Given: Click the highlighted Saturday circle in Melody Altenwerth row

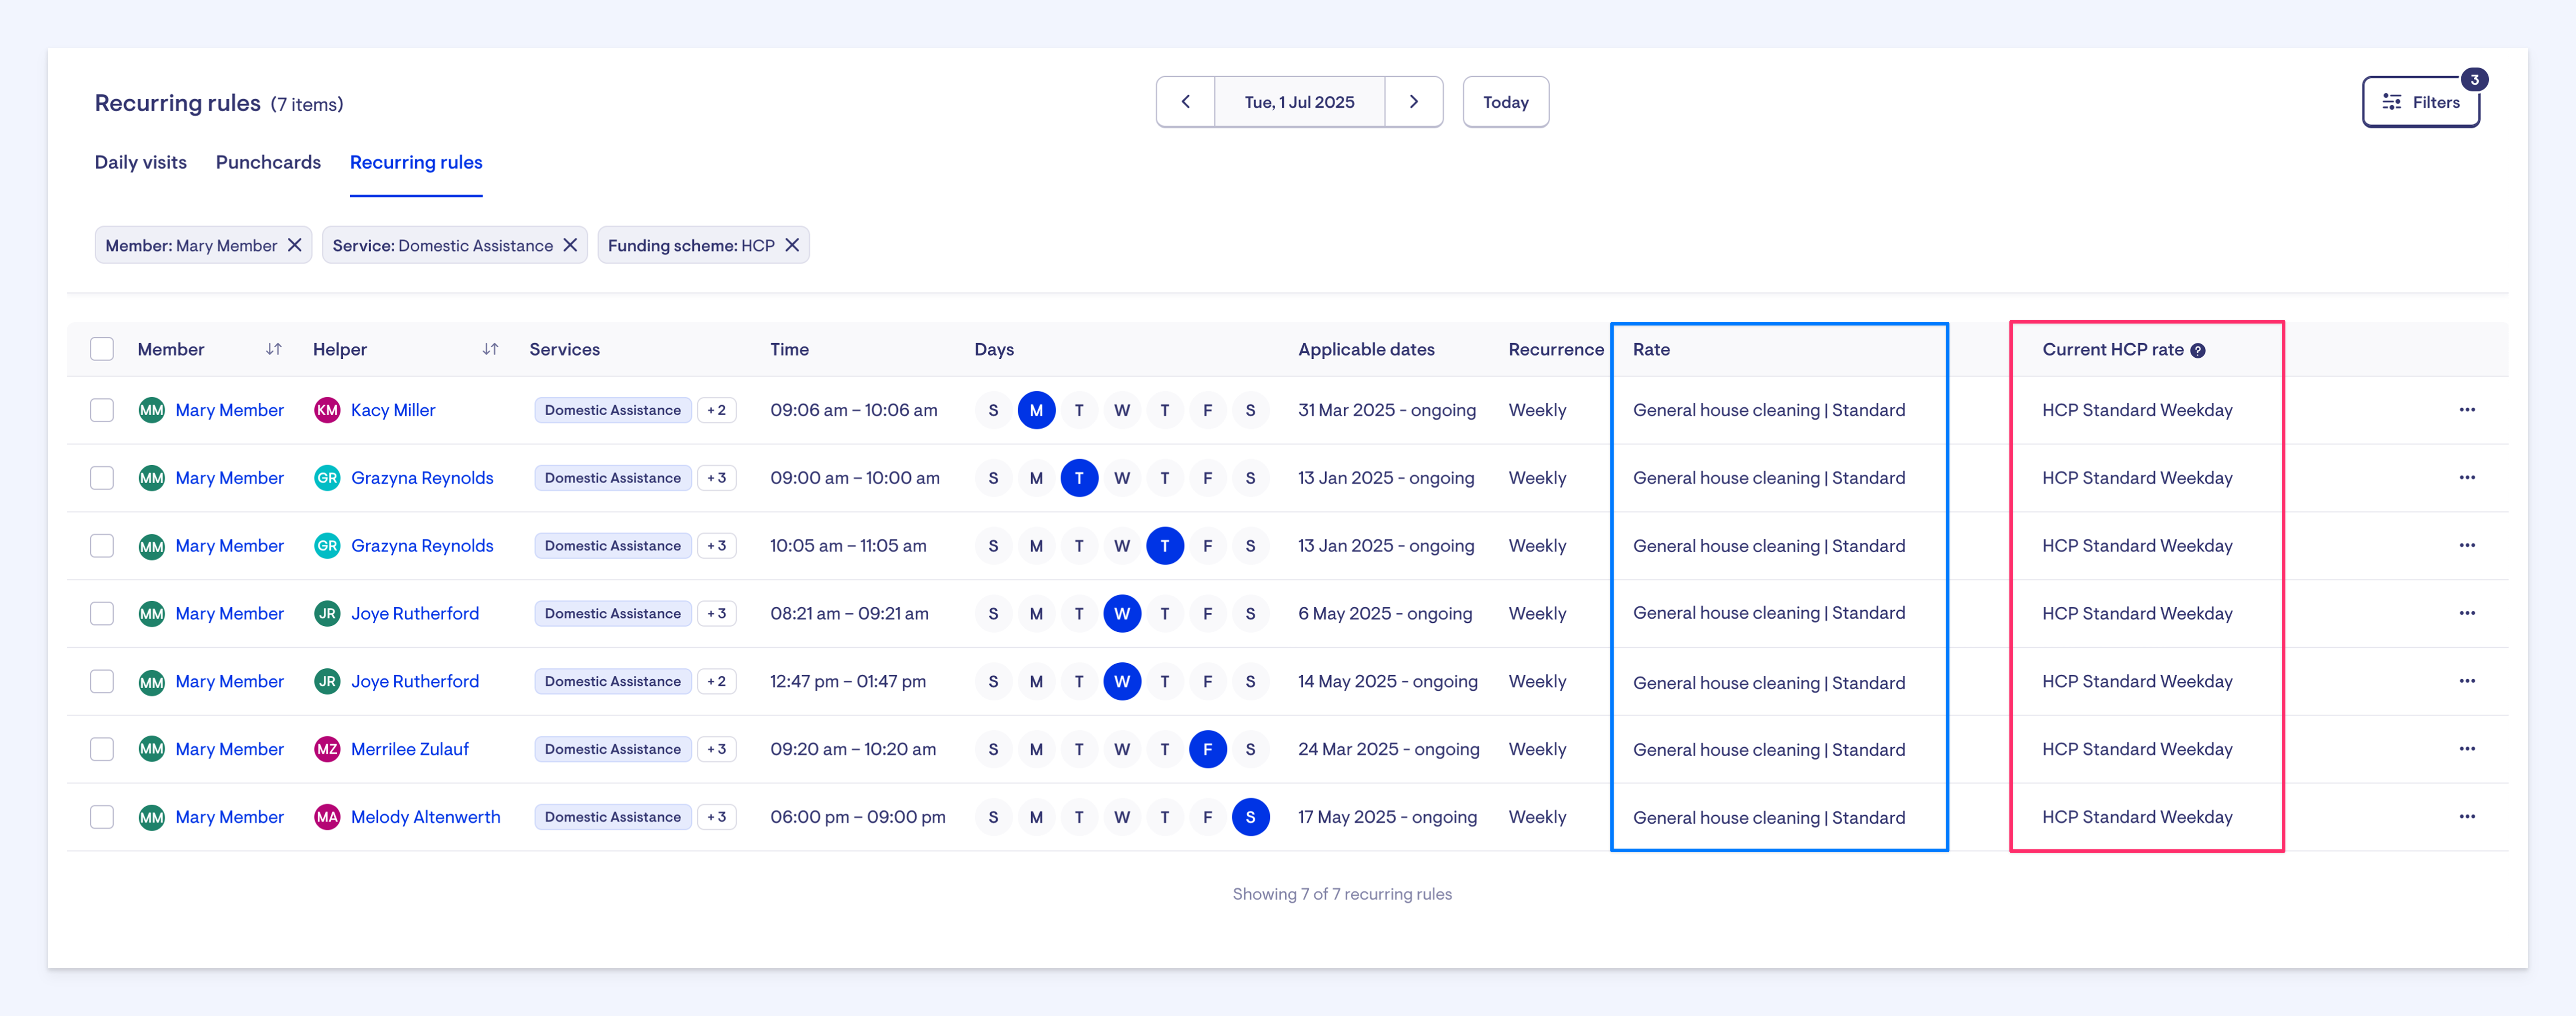Looking at the screenshot, I should 1251,817.
